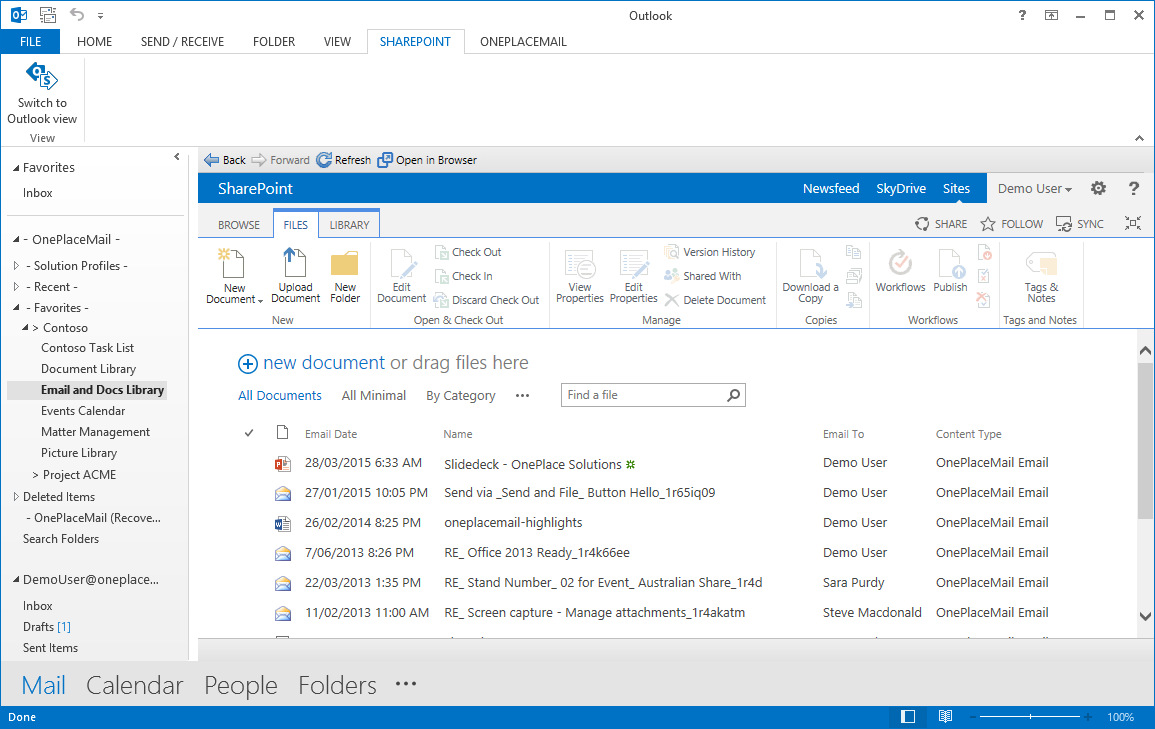Click the Upload Document icon
Screen dimensions: 1155x729
pos(295,263)
